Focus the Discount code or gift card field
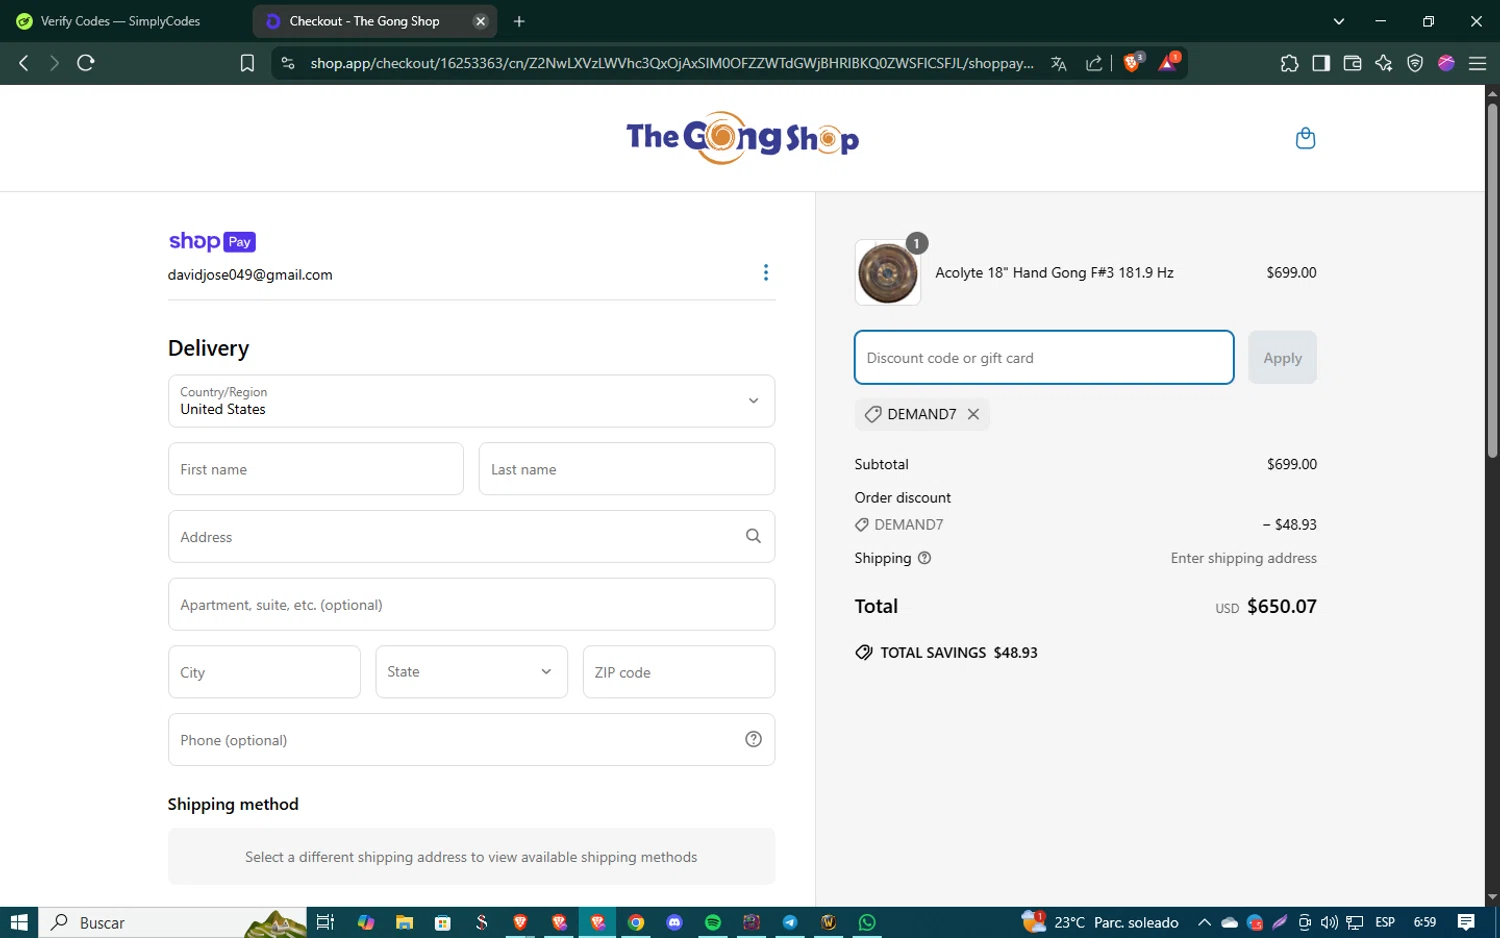The height and width of the screenshot is (938, 1500). [1044, 357]
